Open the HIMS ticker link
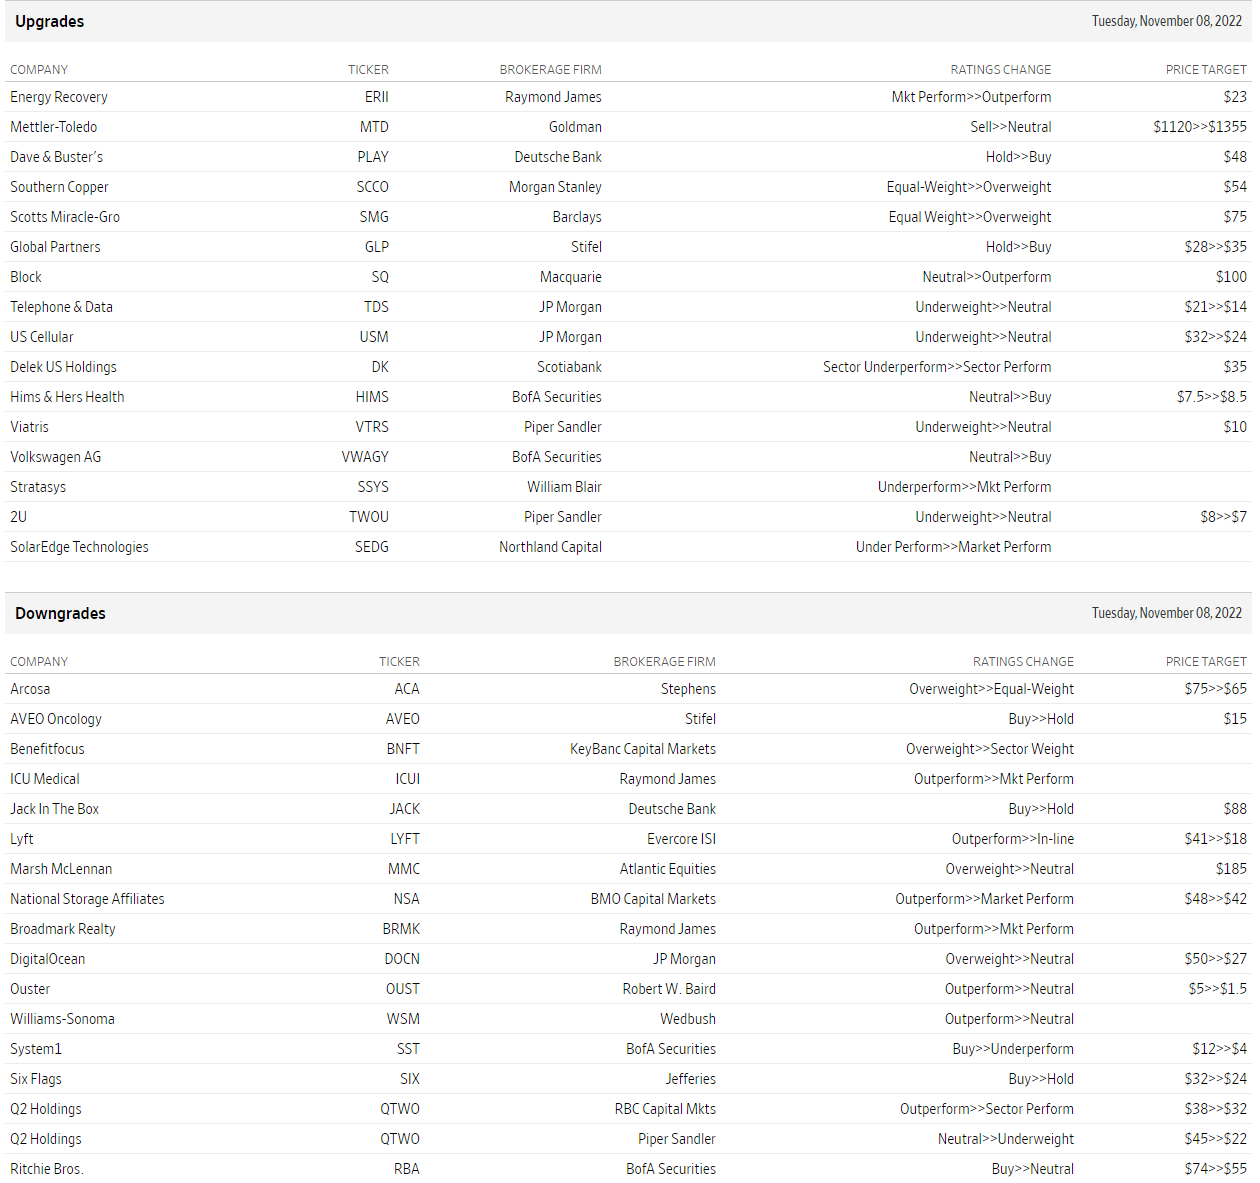Viewport: 1260px width, 1183px height. (372, 397)
